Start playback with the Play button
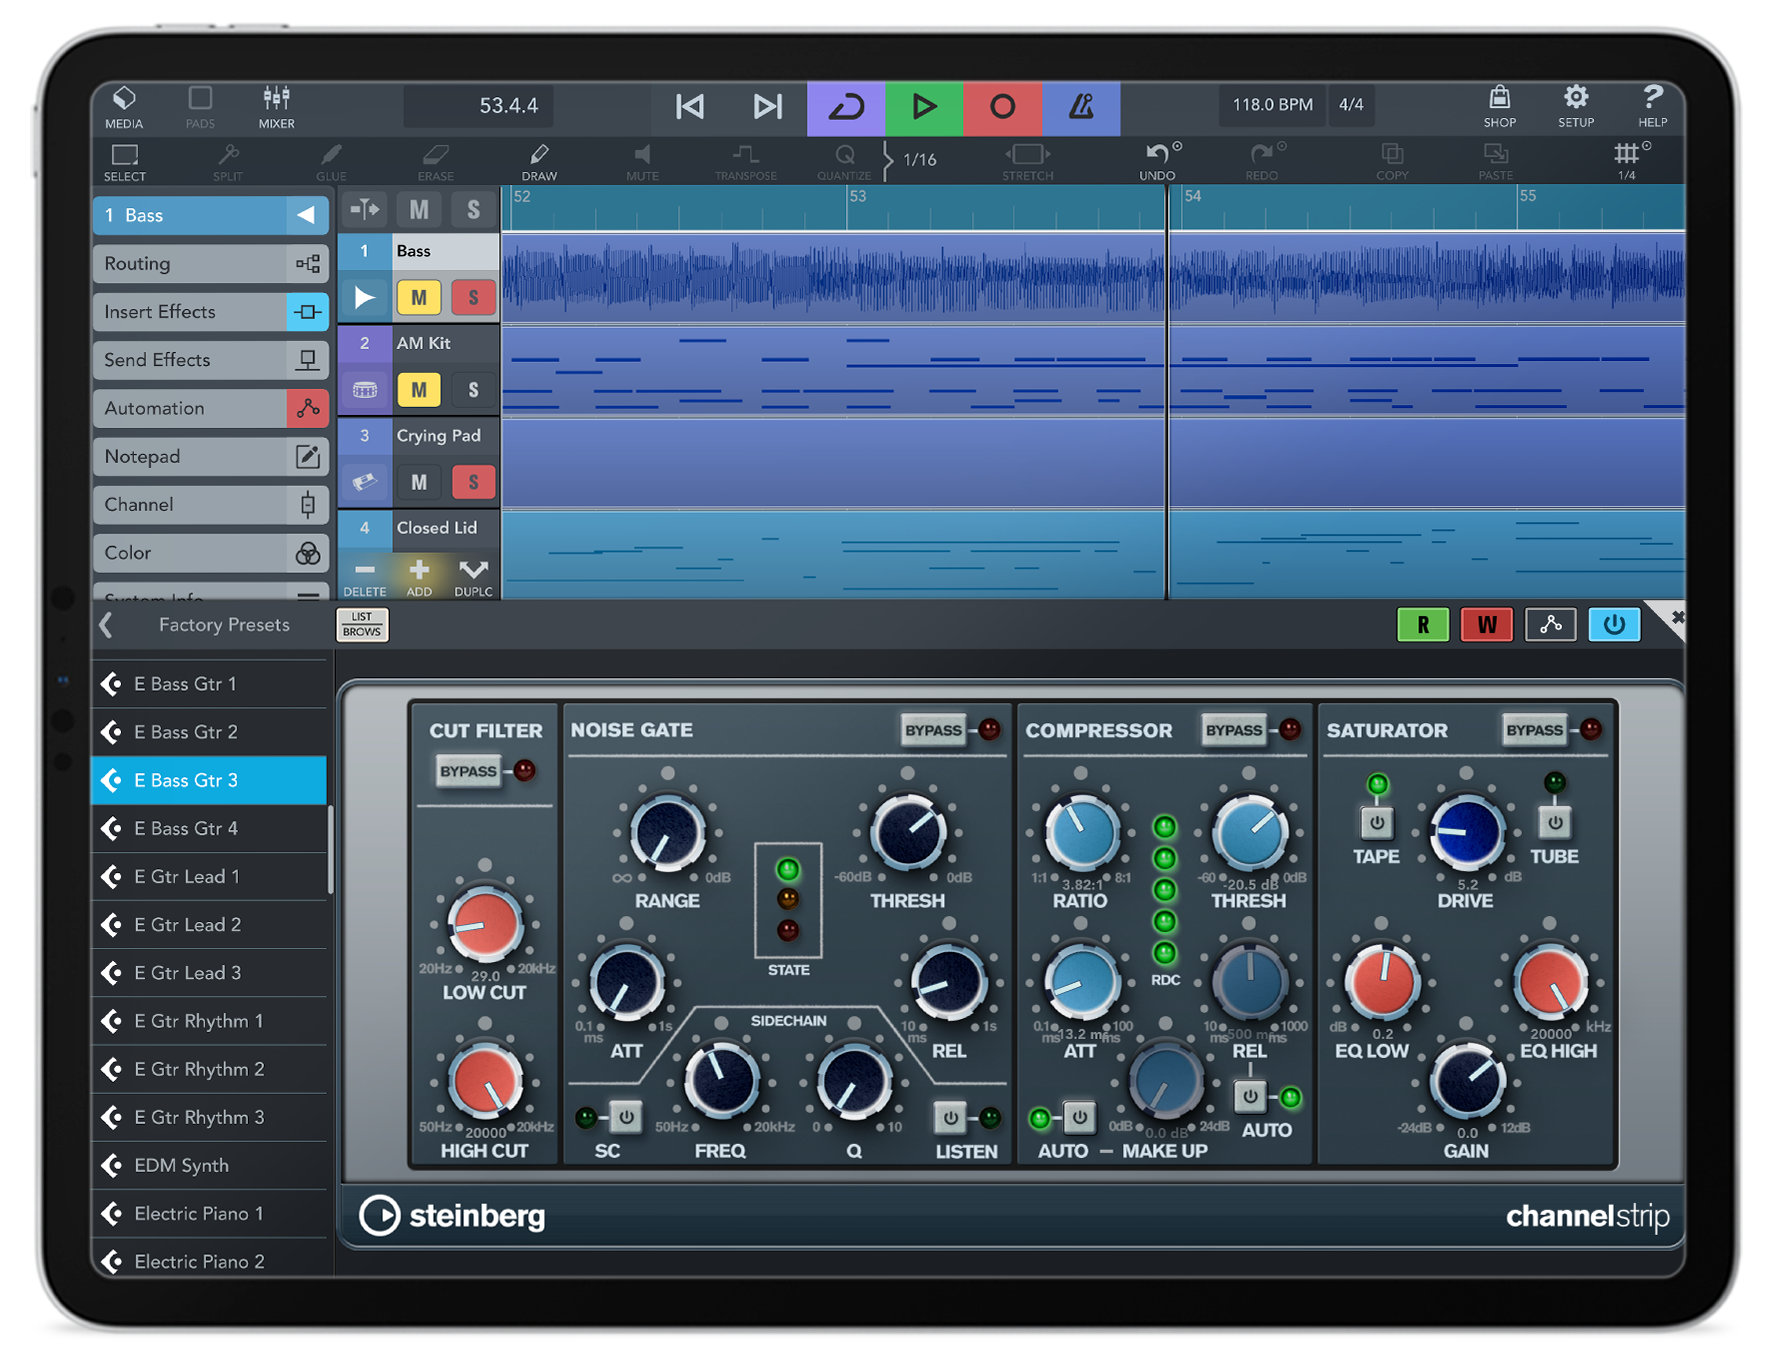Viewport: 1773px width, 1359px height. tap(924, 107)
